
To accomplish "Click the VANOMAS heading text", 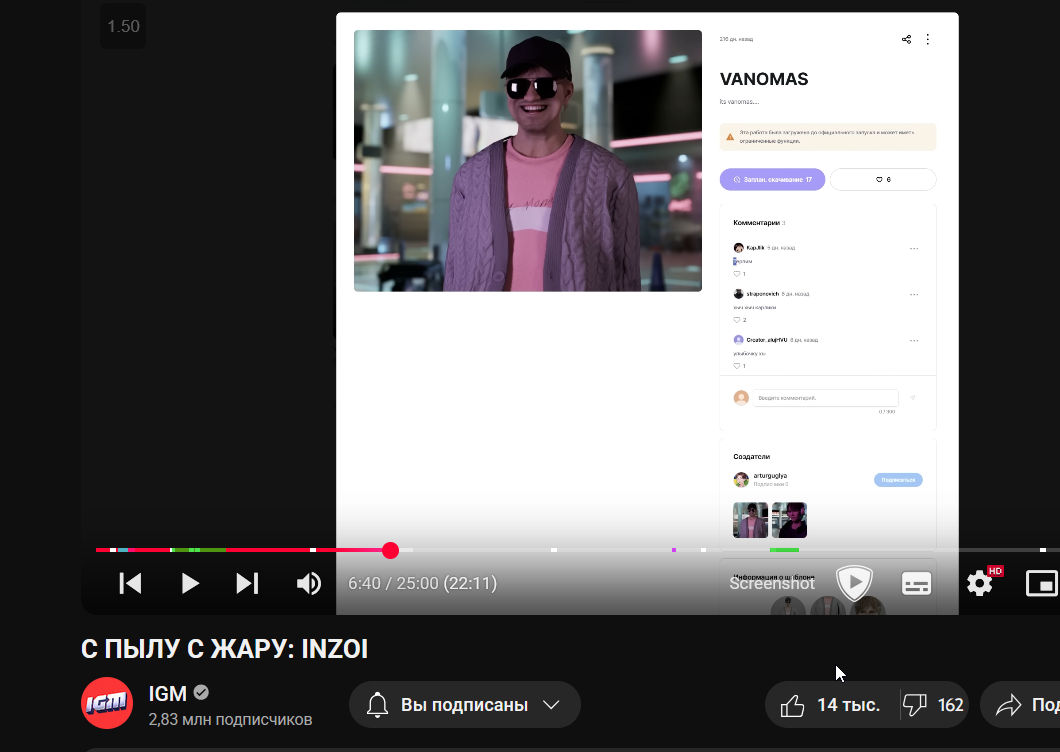I will tap(764, 79).
